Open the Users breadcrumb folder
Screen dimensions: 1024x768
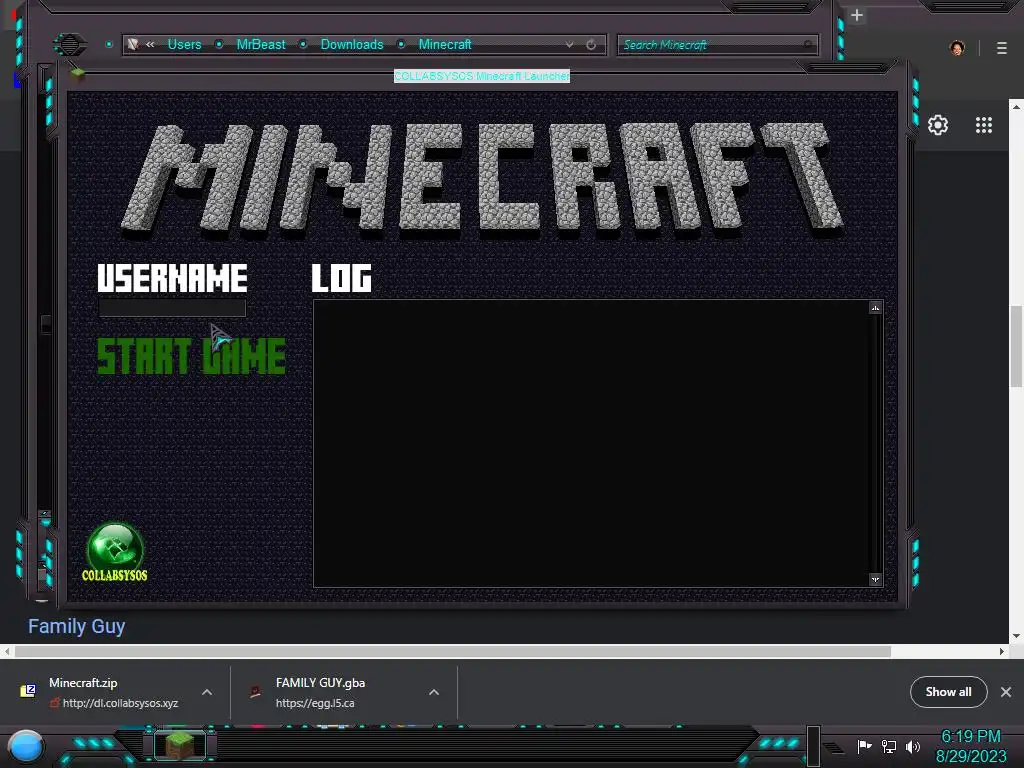click(184, 44)
